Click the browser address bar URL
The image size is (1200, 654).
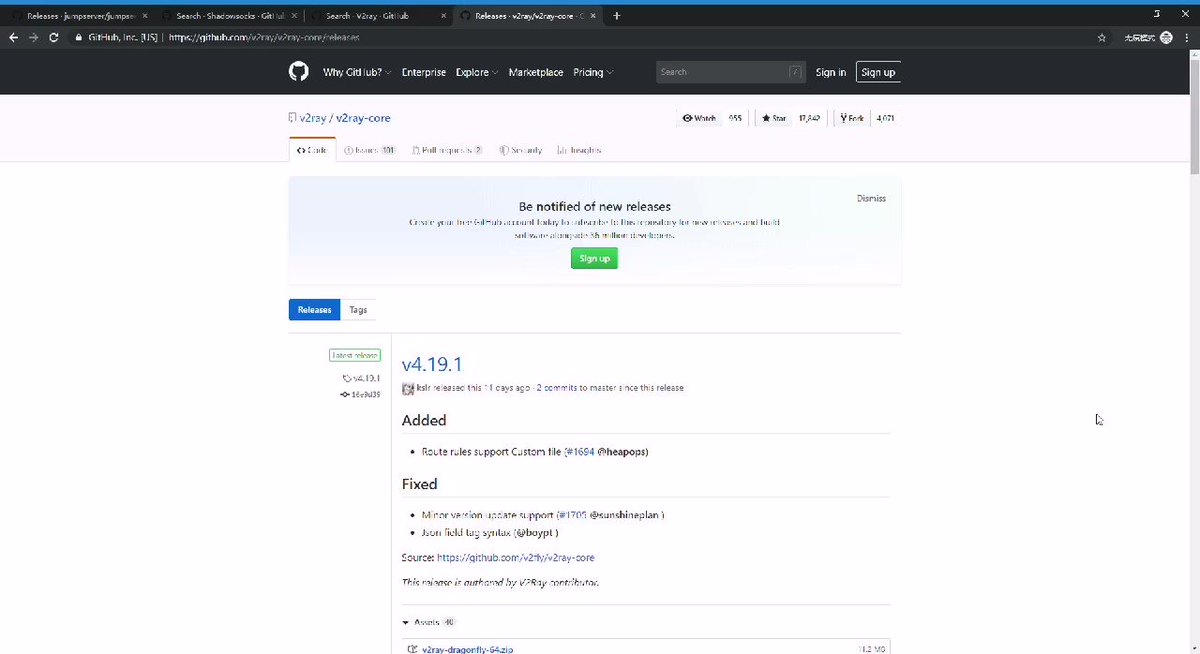point(264,37)
